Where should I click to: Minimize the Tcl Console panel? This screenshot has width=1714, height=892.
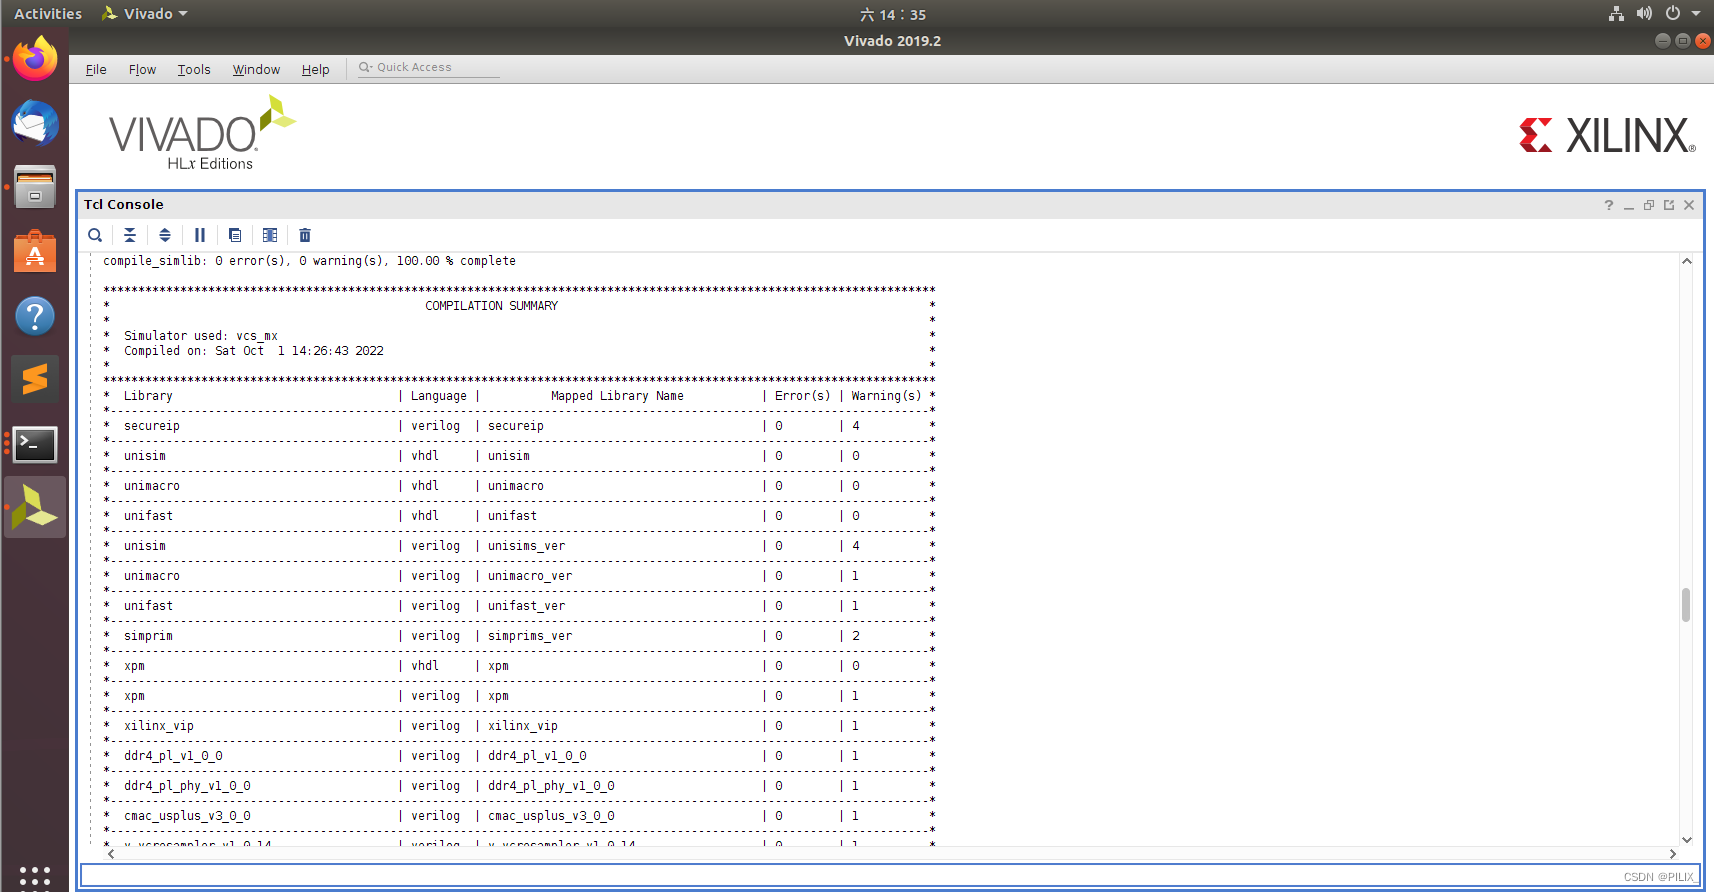click(x=1629, y=205)
